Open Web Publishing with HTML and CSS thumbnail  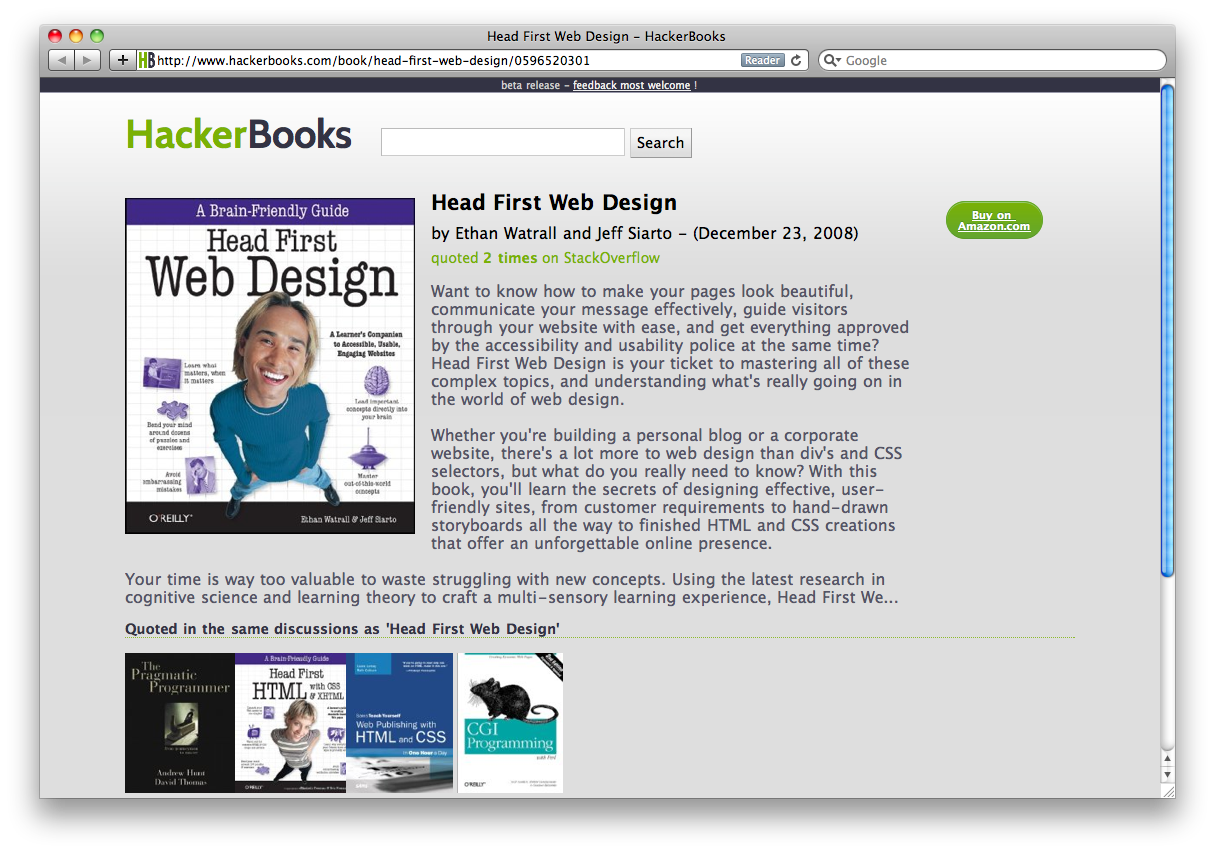(x=400, y=723)
